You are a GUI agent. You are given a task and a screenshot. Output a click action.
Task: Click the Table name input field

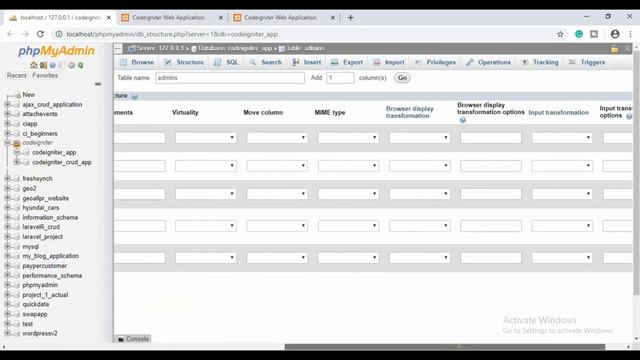[230, 78]
